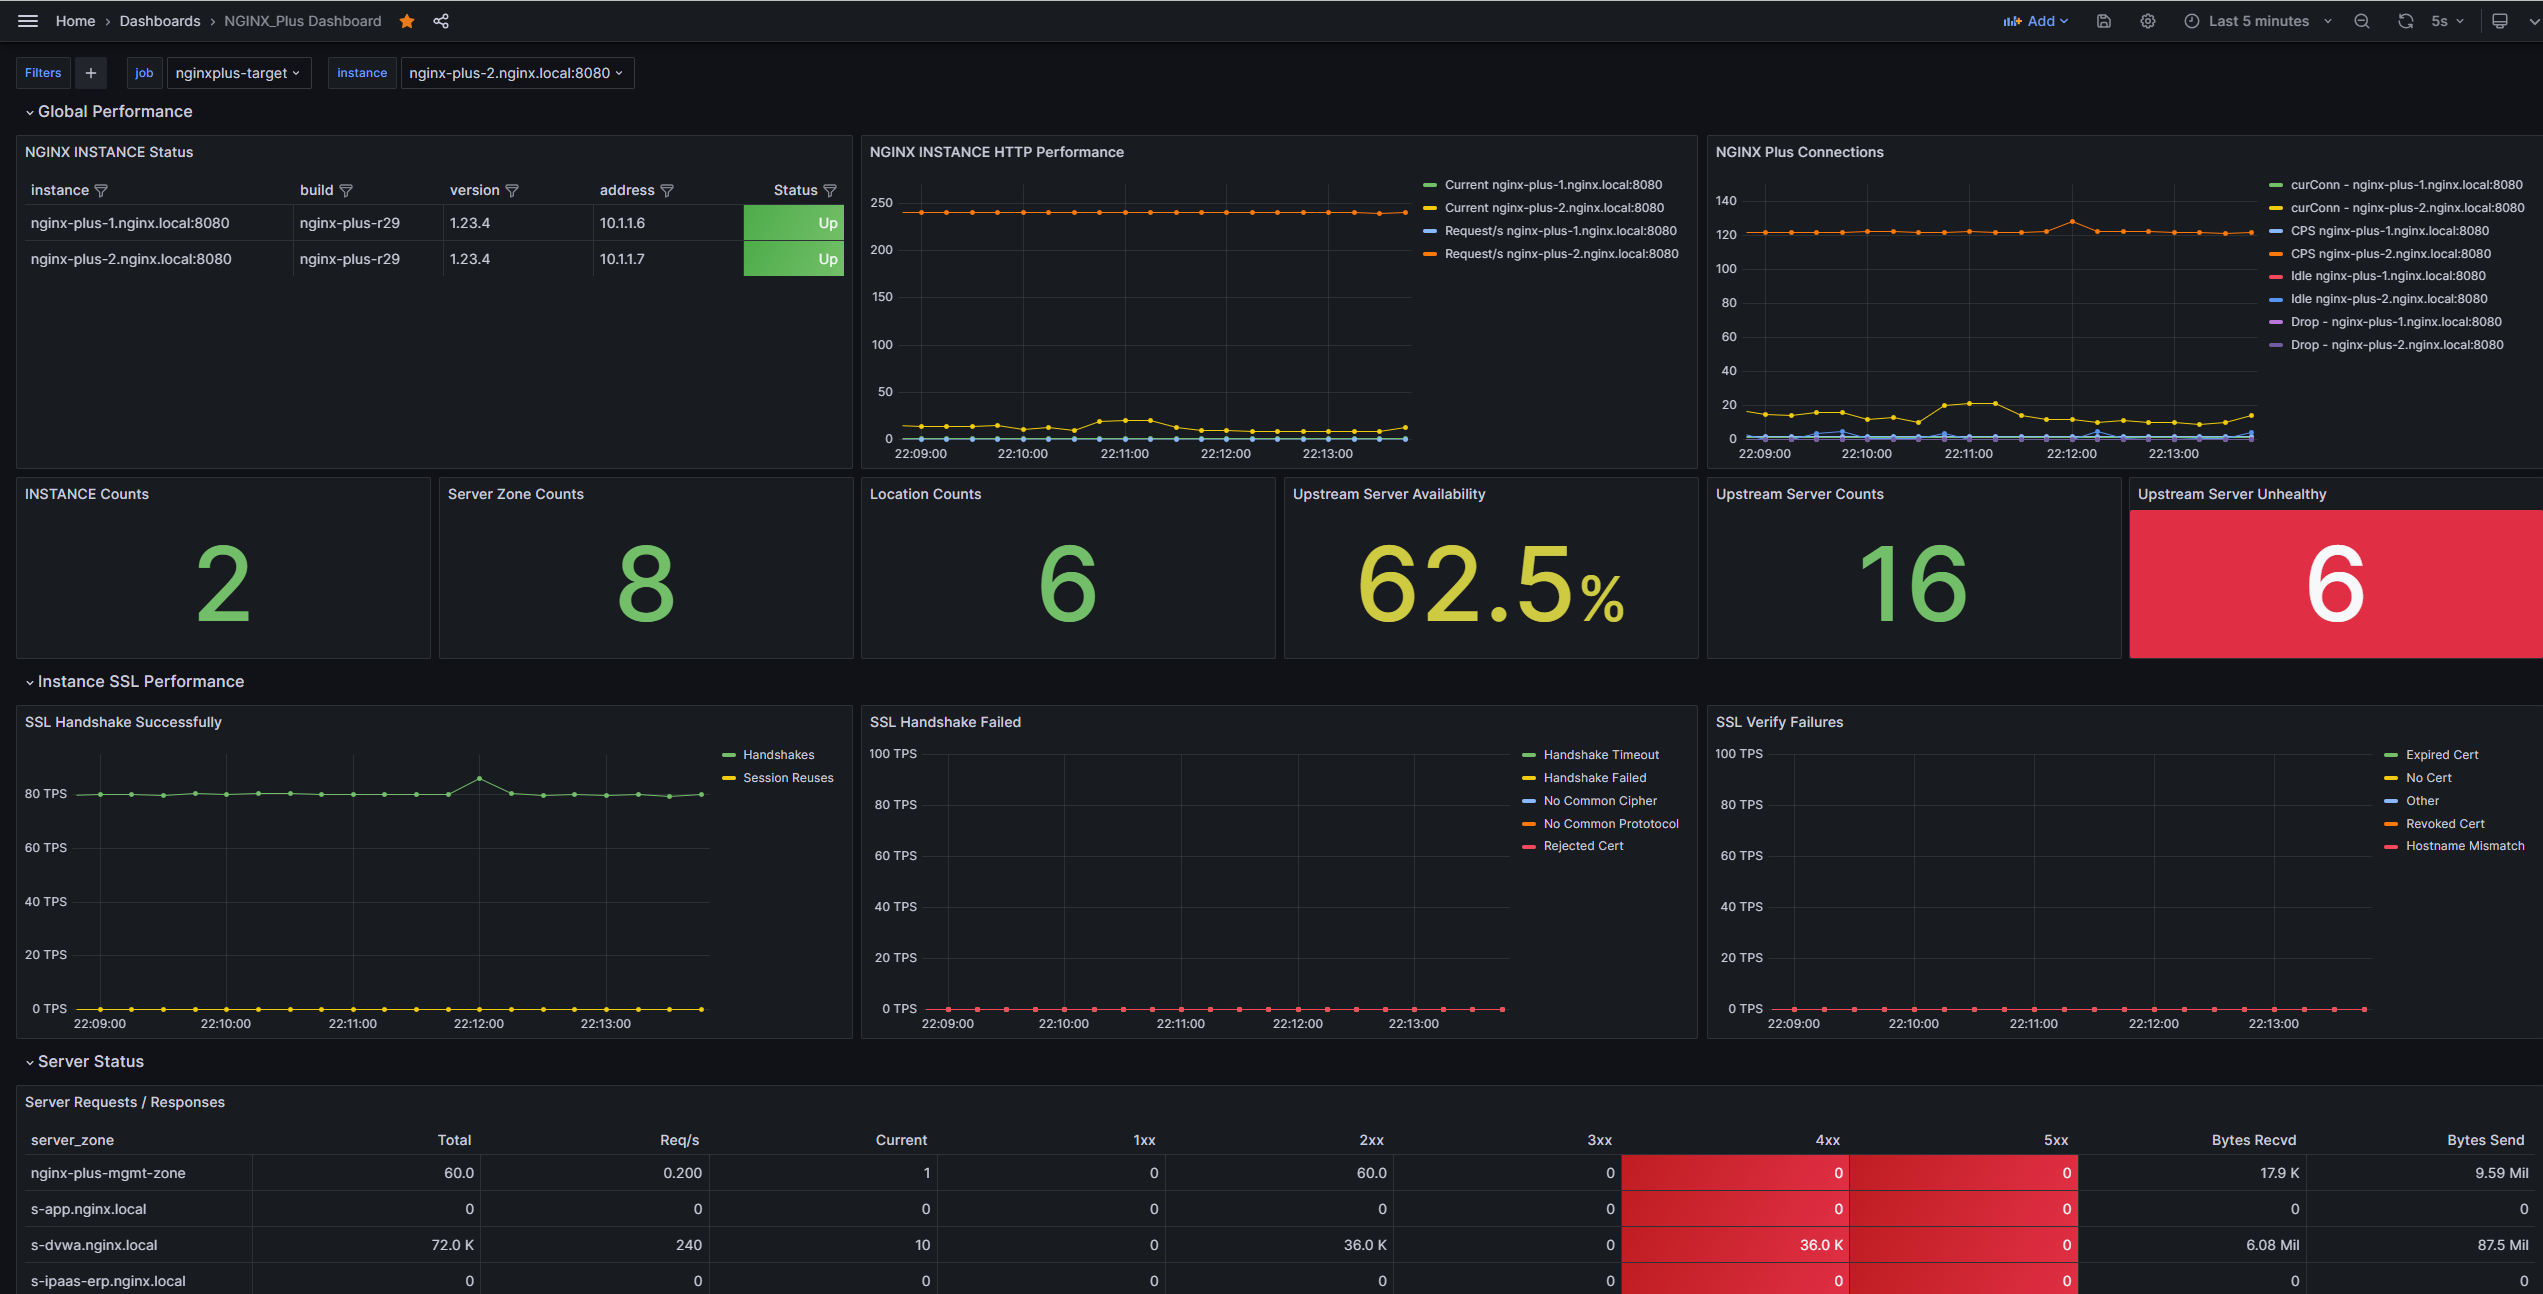Save the dashboard with disk icon
Viewport: 2543px width, 1294px height.
(2104, 21)
